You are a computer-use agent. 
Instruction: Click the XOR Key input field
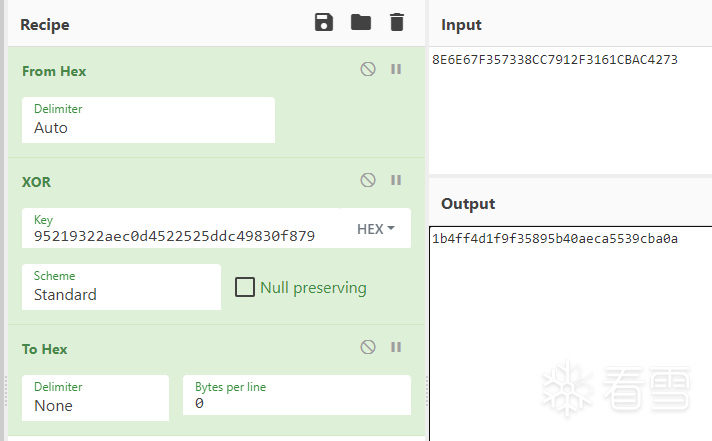181,228
